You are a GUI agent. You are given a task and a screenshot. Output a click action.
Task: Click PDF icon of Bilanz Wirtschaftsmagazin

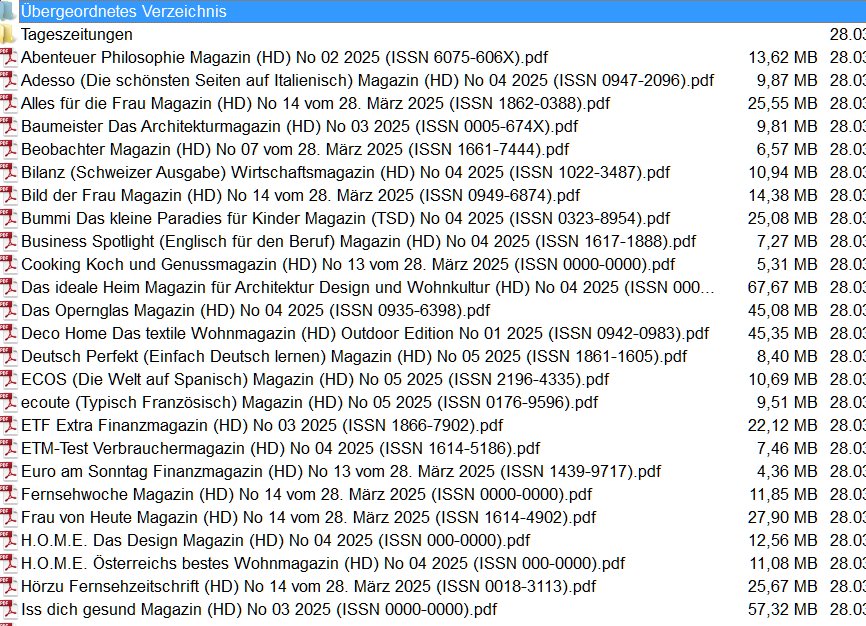click(x=8, y=172)
